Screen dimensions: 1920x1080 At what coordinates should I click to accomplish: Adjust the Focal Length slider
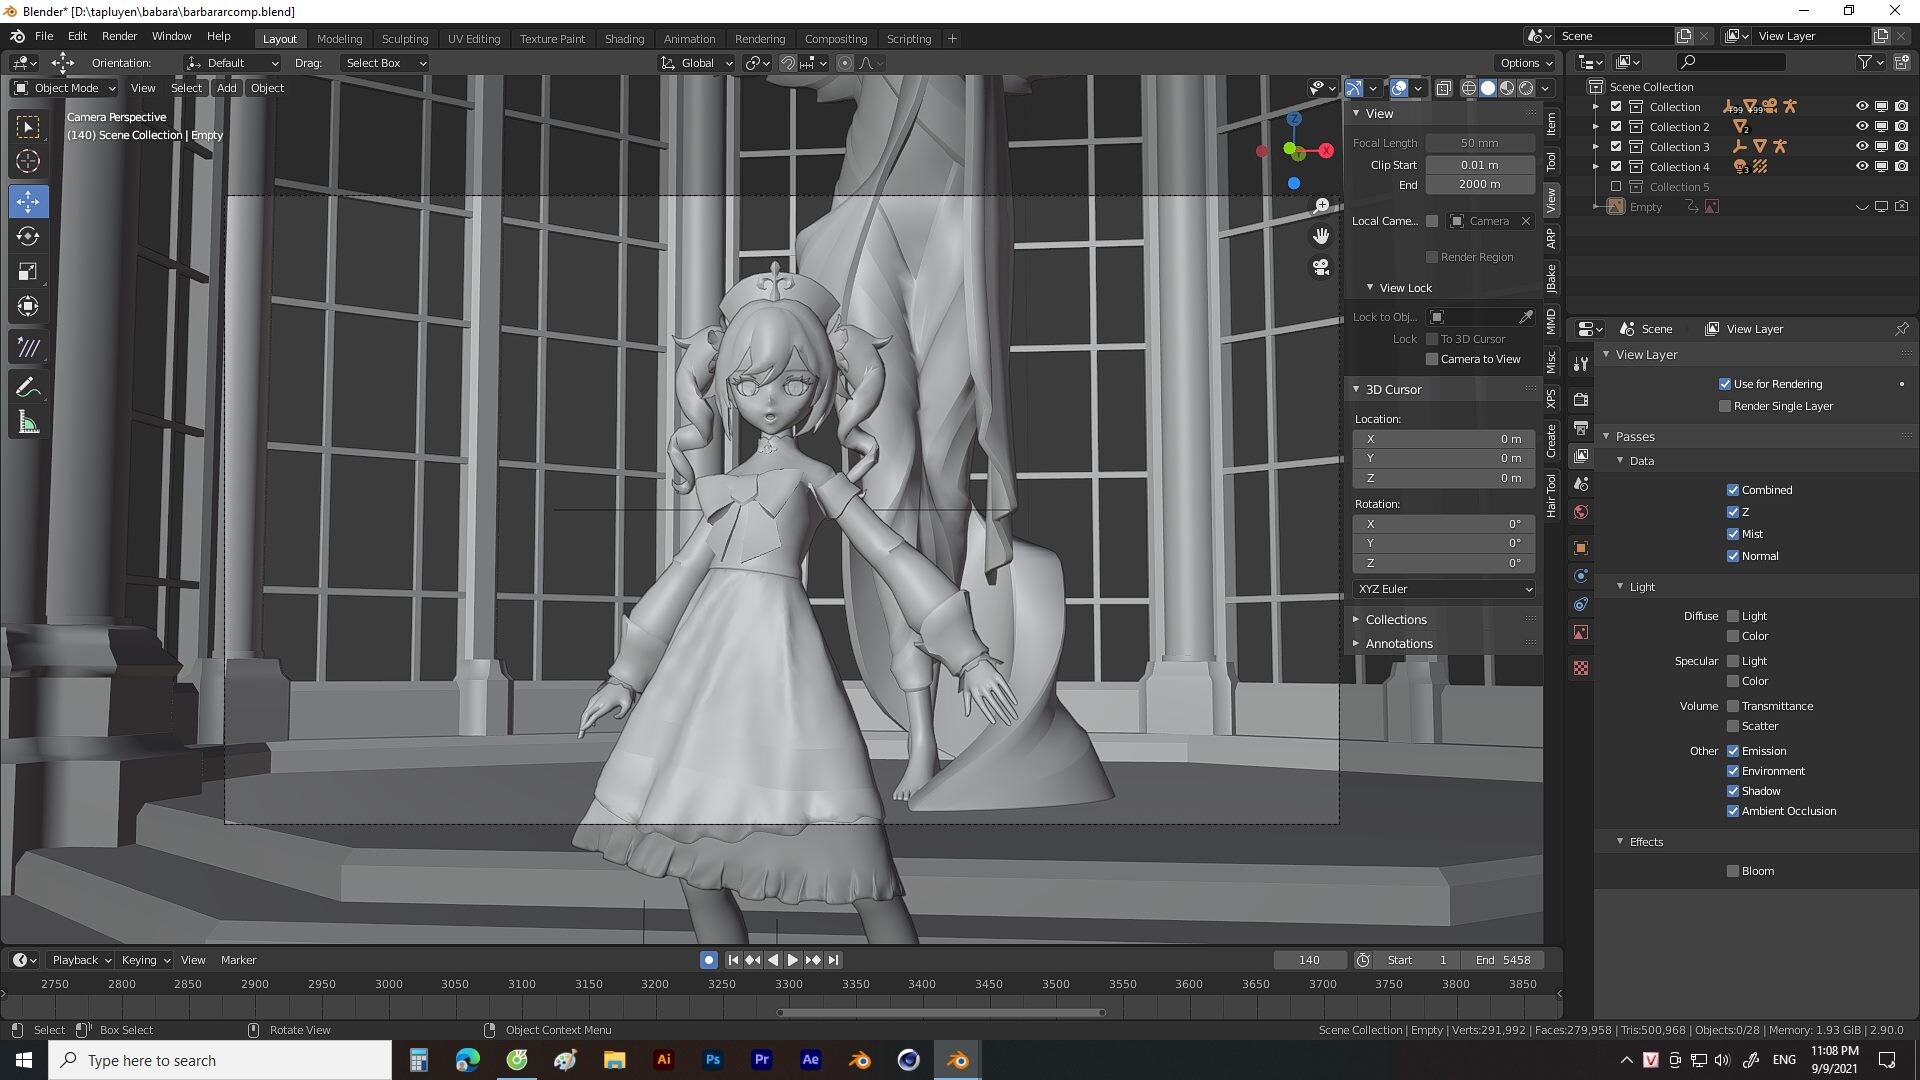[x=1480, y=143]
